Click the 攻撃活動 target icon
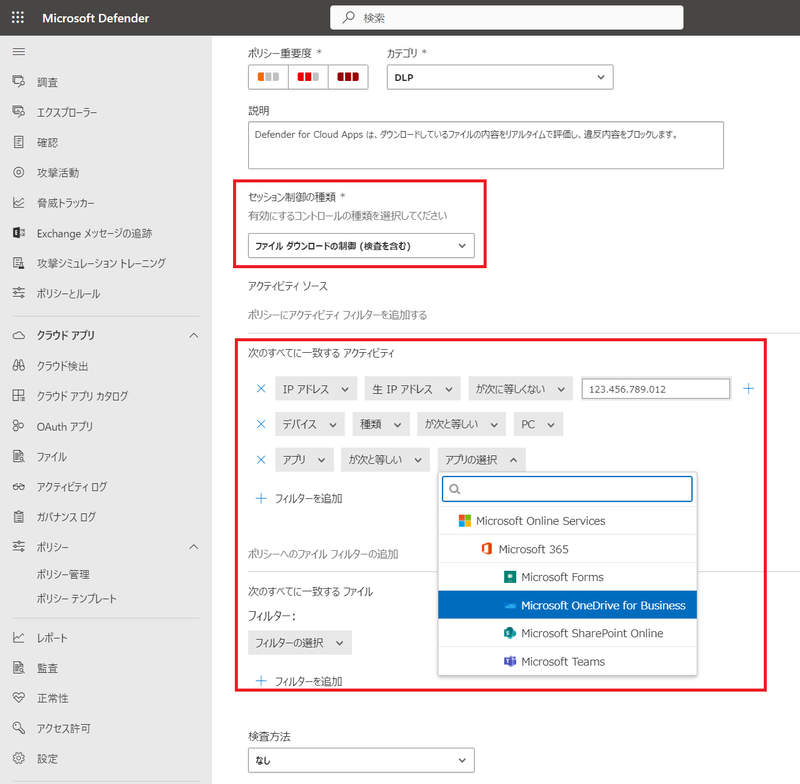800x784 pixels. tap(19, 172)
